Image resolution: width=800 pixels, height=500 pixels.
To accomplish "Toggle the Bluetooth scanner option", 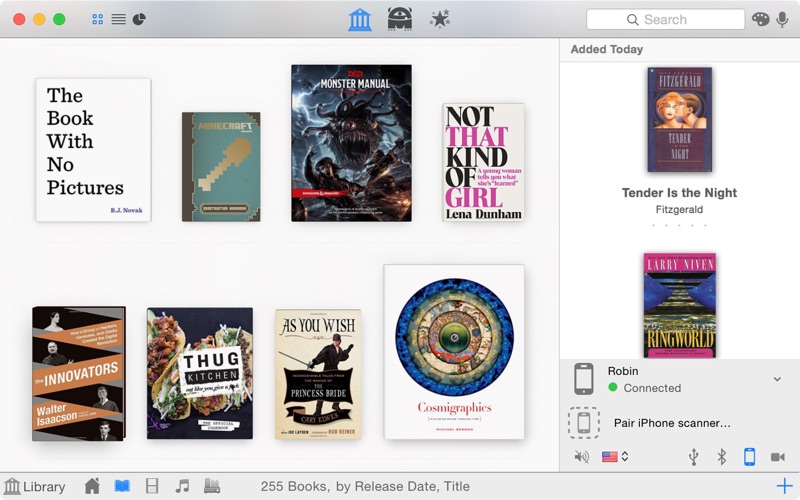I will click(x=721, y=457).
